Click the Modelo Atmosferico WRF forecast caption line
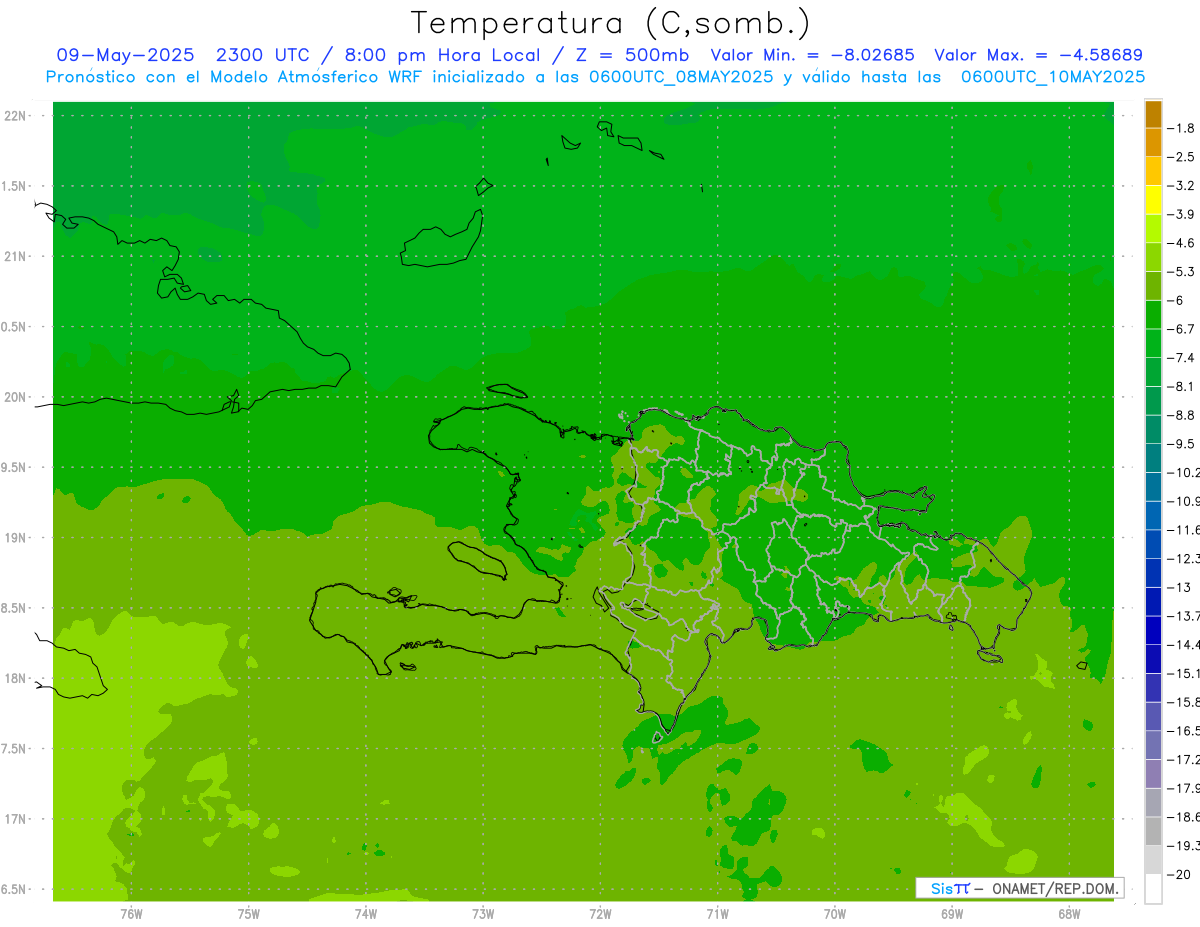 [x=596, y=76]
